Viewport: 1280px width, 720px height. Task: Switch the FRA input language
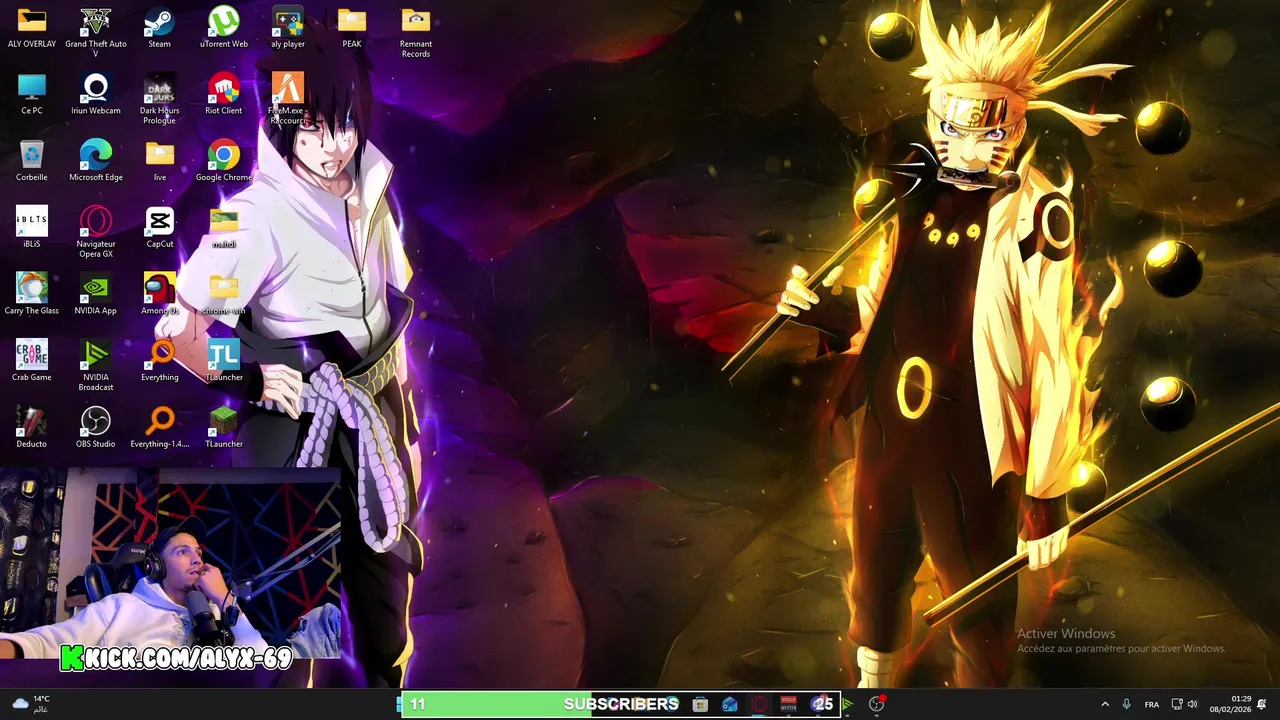[x=1152, y=704]
